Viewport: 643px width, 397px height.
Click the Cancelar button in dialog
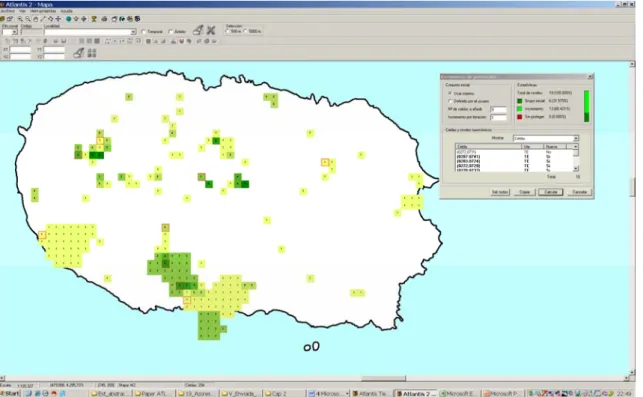click(580, 192)
